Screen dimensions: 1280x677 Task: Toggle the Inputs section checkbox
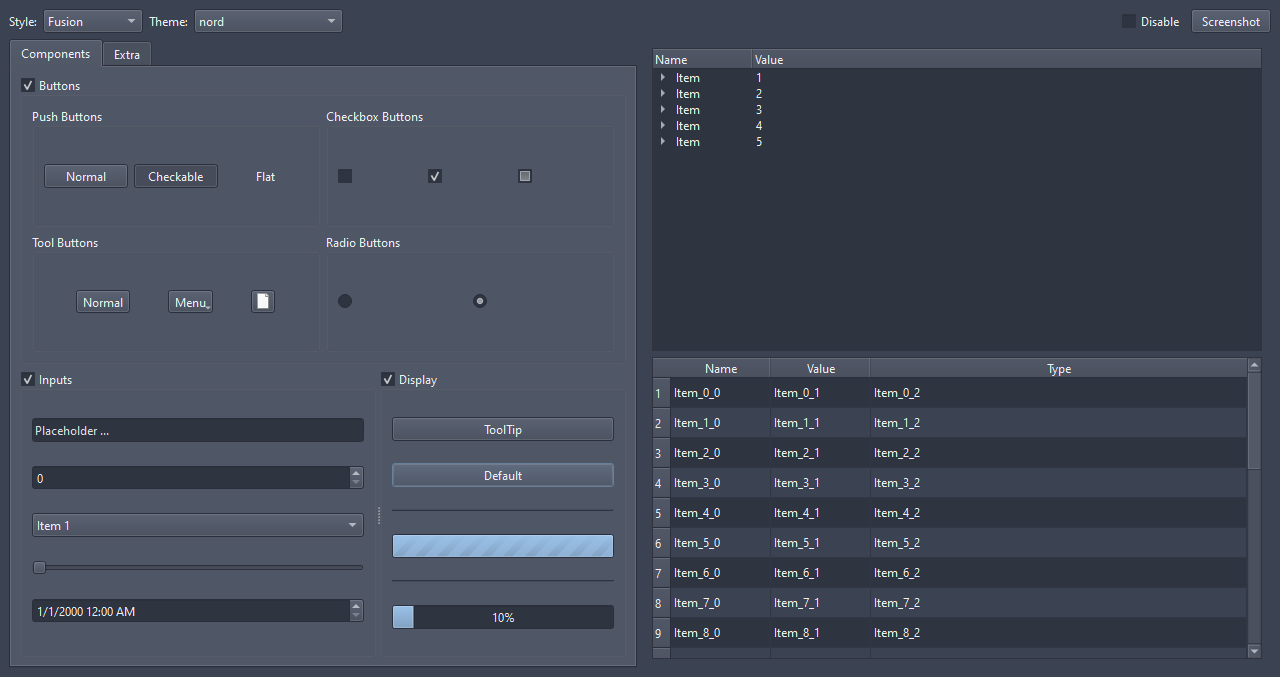point(28,379)
